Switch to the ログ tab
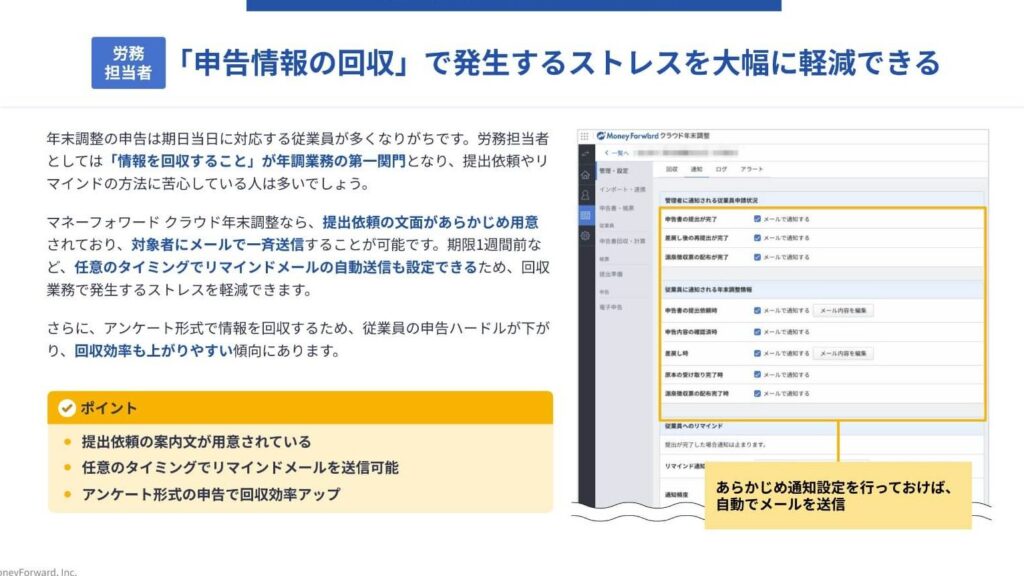This screenshot has width=1024, height=576. [721, 170]
